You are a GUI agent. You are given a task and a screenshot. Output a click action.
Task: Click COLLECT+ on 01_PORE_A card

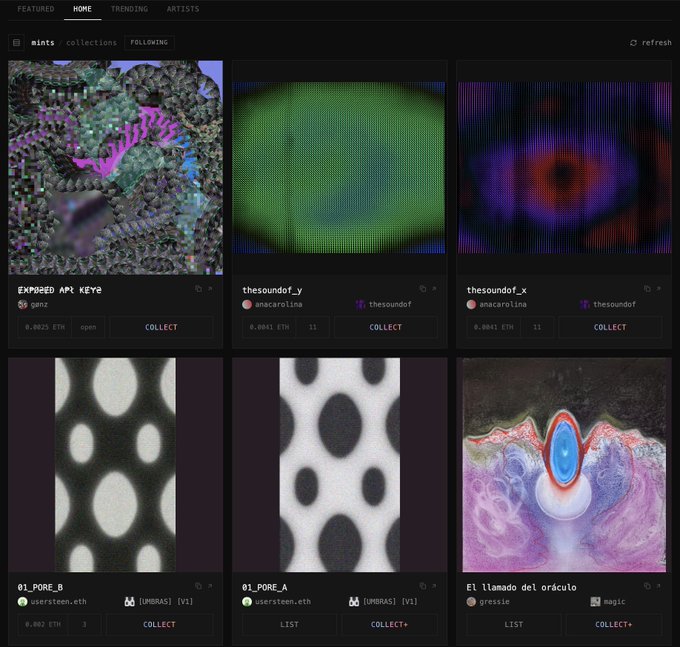point(389,624)
